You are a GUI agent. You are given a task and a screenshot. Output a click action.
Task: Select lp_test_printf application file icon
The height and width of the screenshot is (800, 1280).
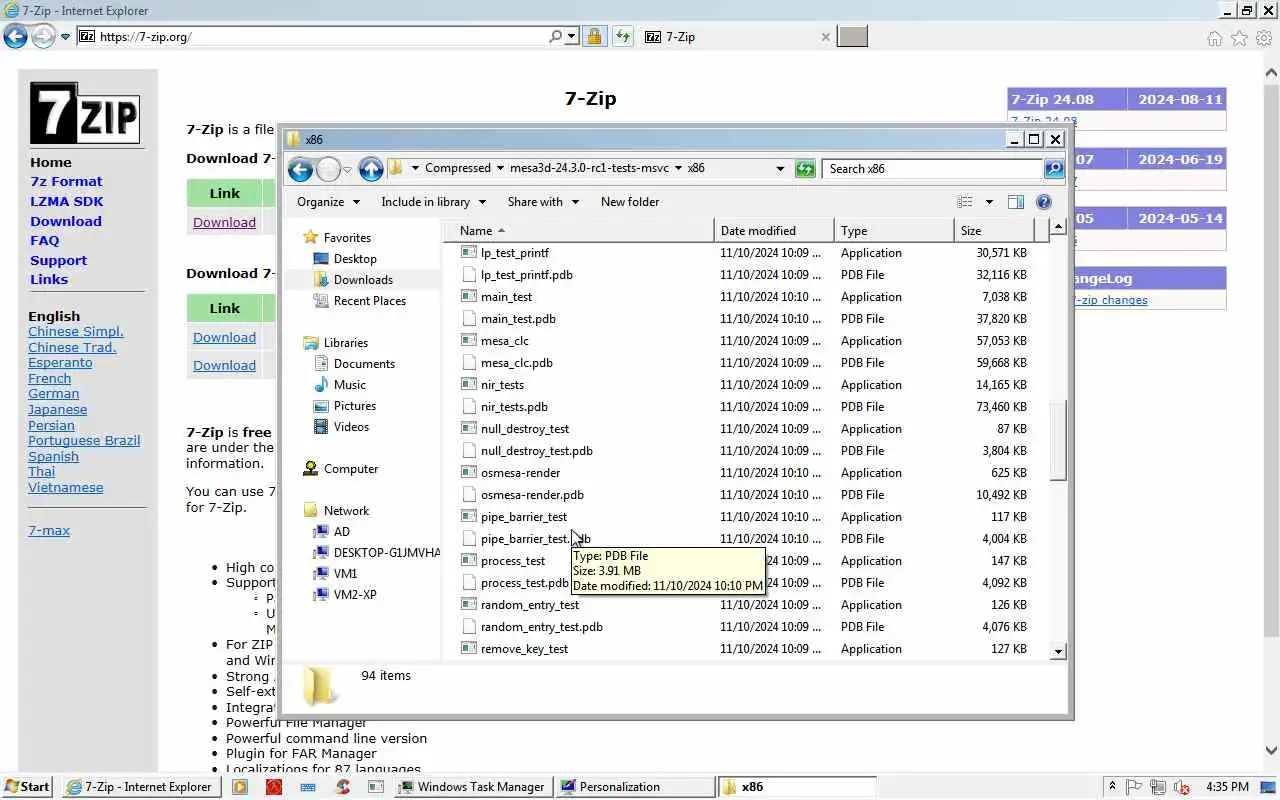pyautogui.click(x=469, y=253)
